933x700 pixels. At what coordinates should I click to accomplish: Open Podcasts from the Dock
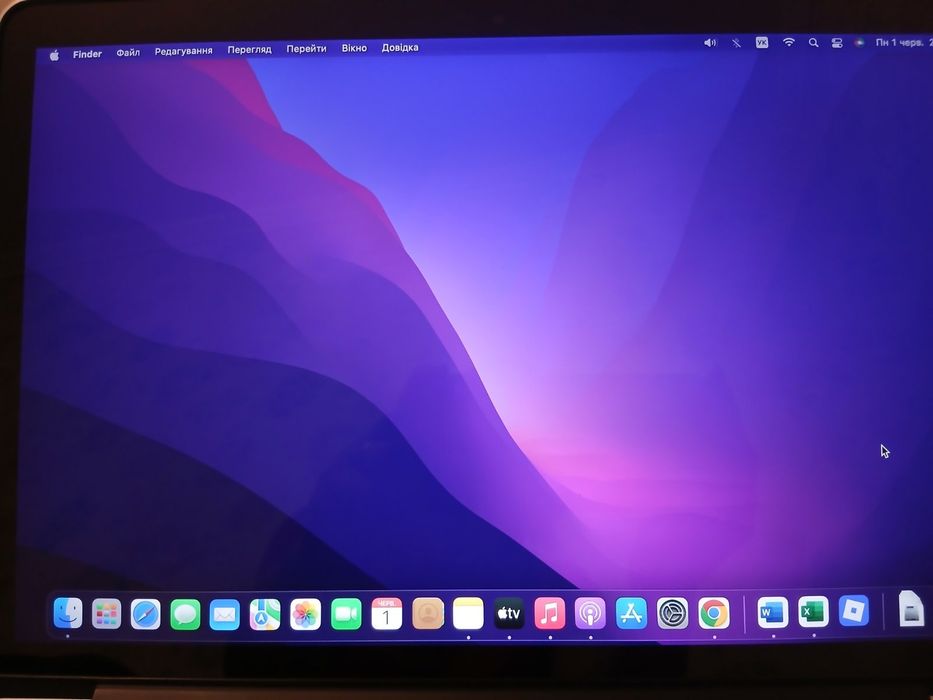590,613
